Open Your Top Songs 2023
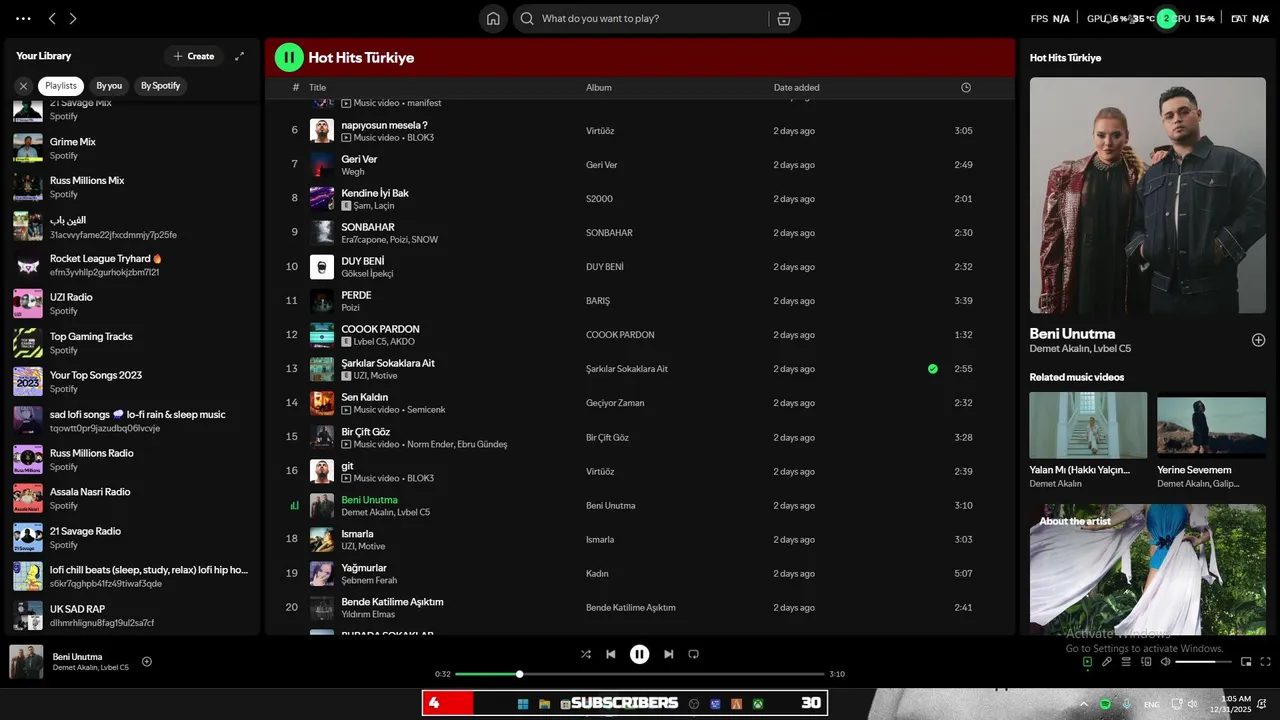The height and width of the screenshot is (720, 1280). [132, 382]
